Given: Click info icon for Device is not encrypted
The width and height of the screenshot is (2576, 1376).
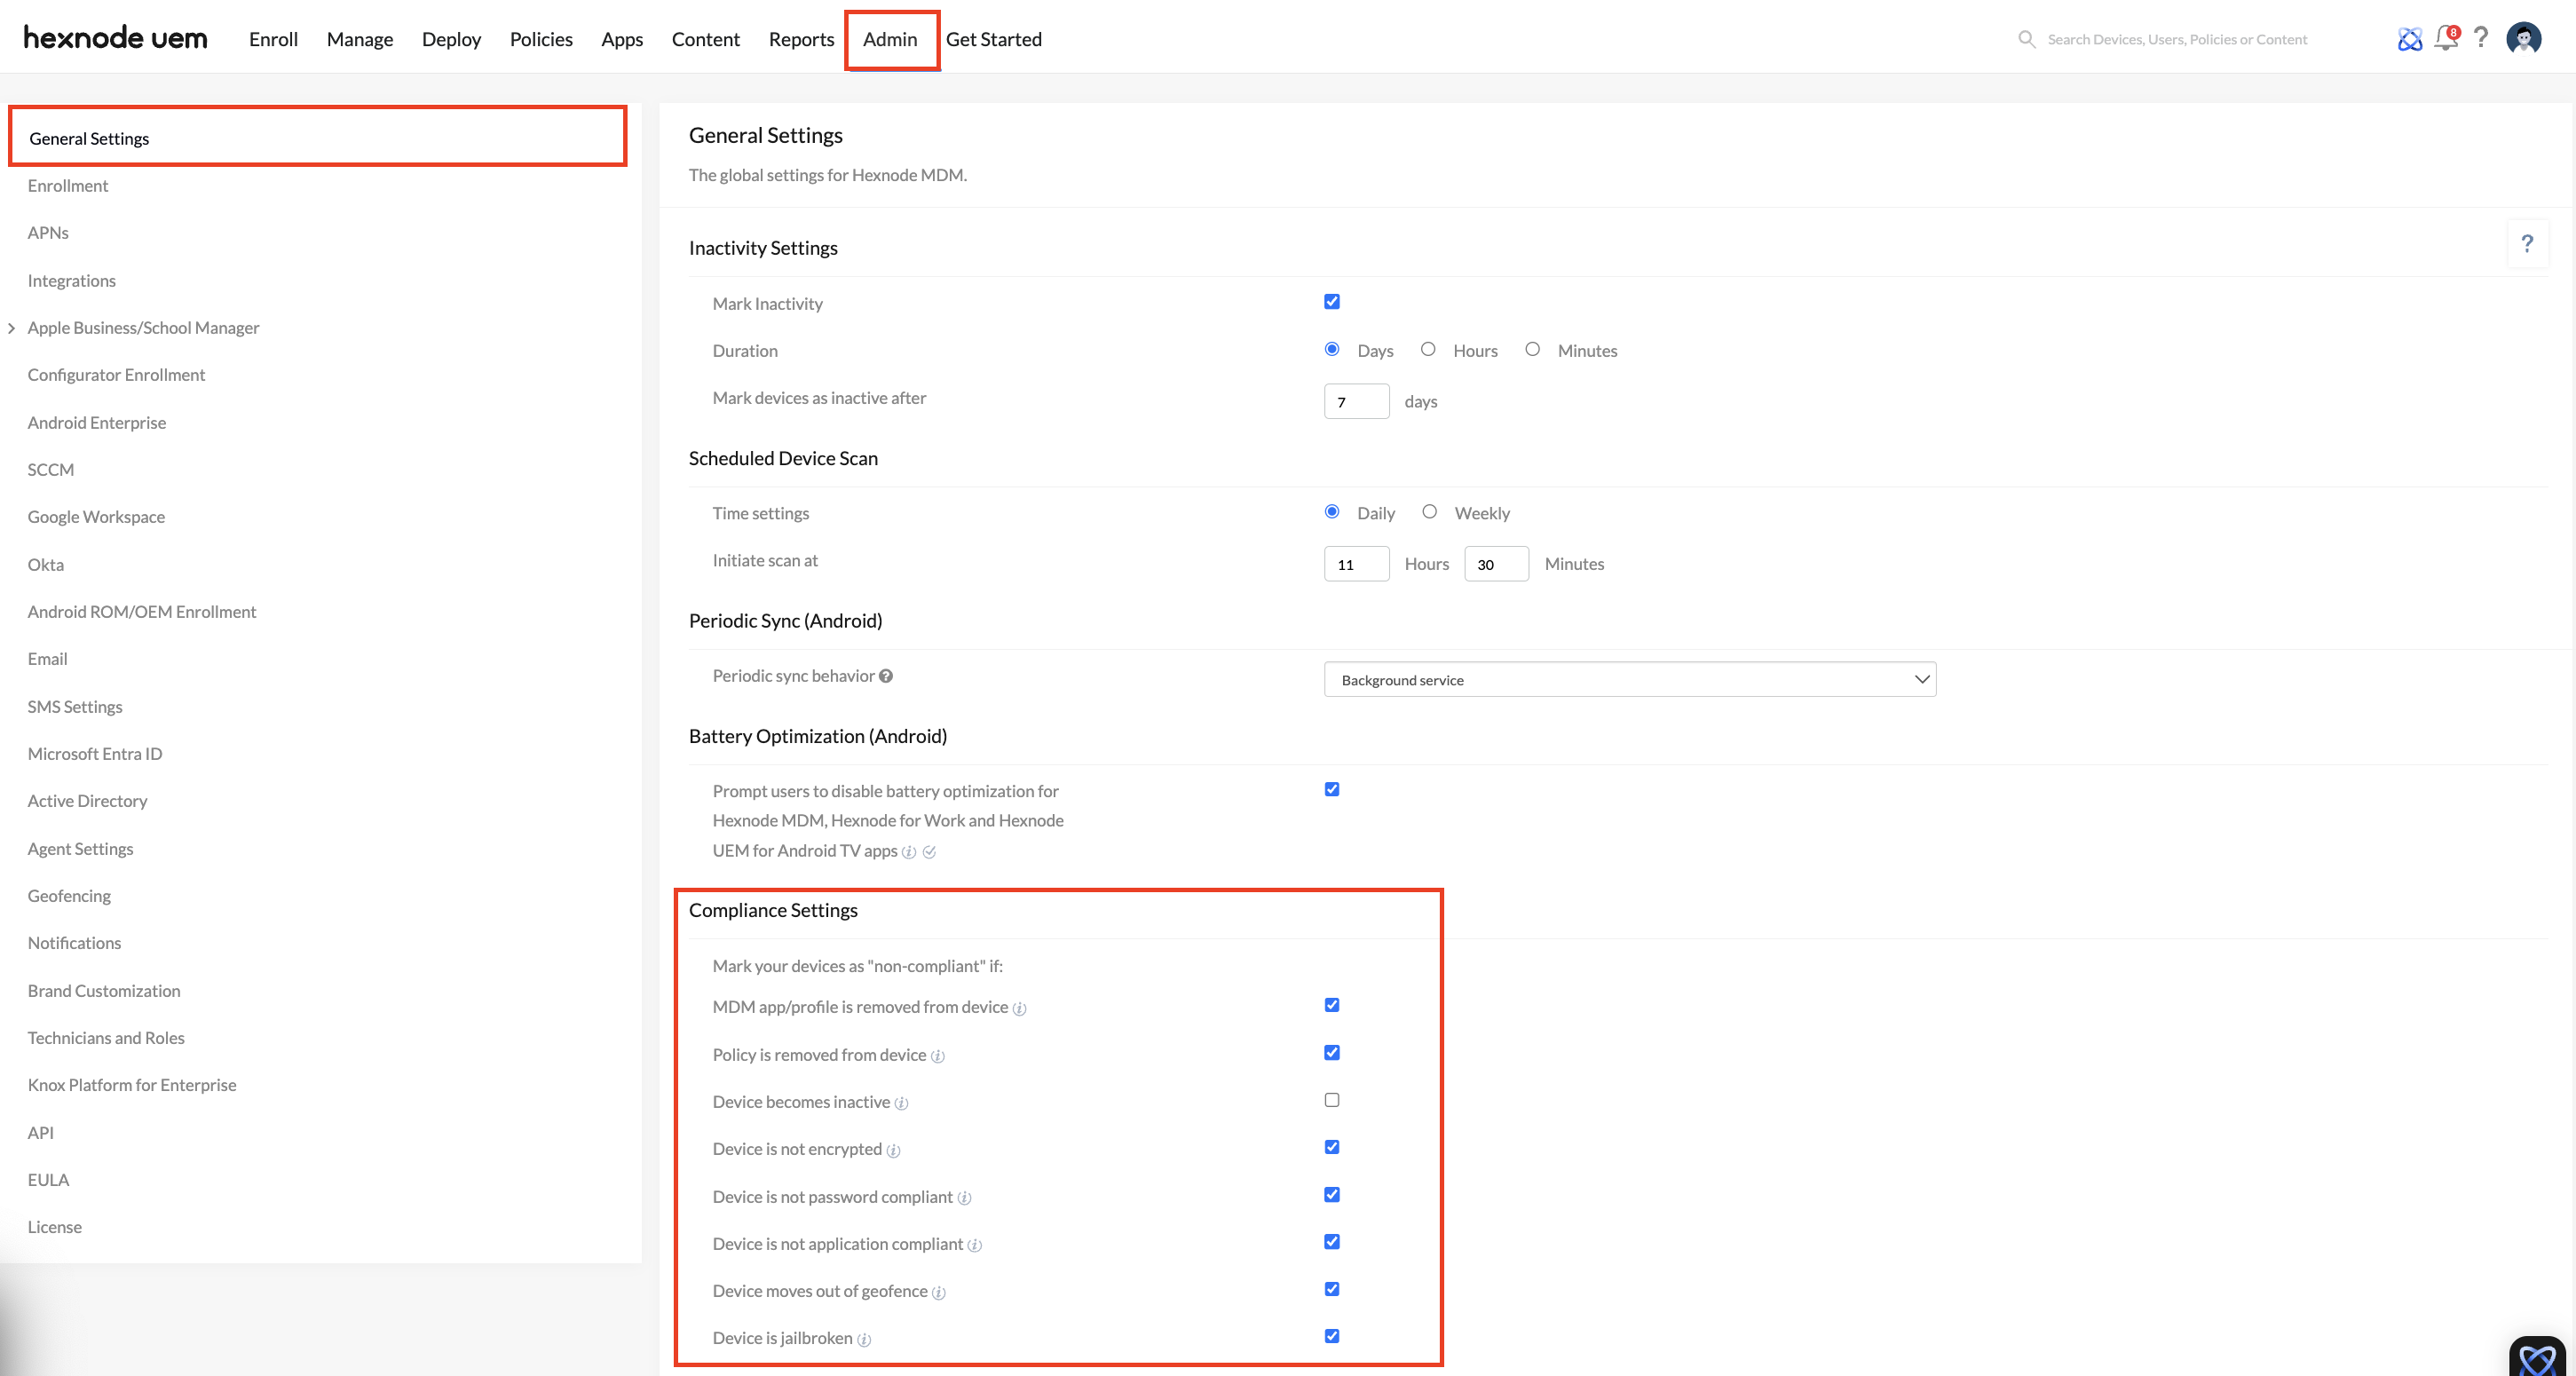Looking at the screenshot, I should pos(893,1150).
